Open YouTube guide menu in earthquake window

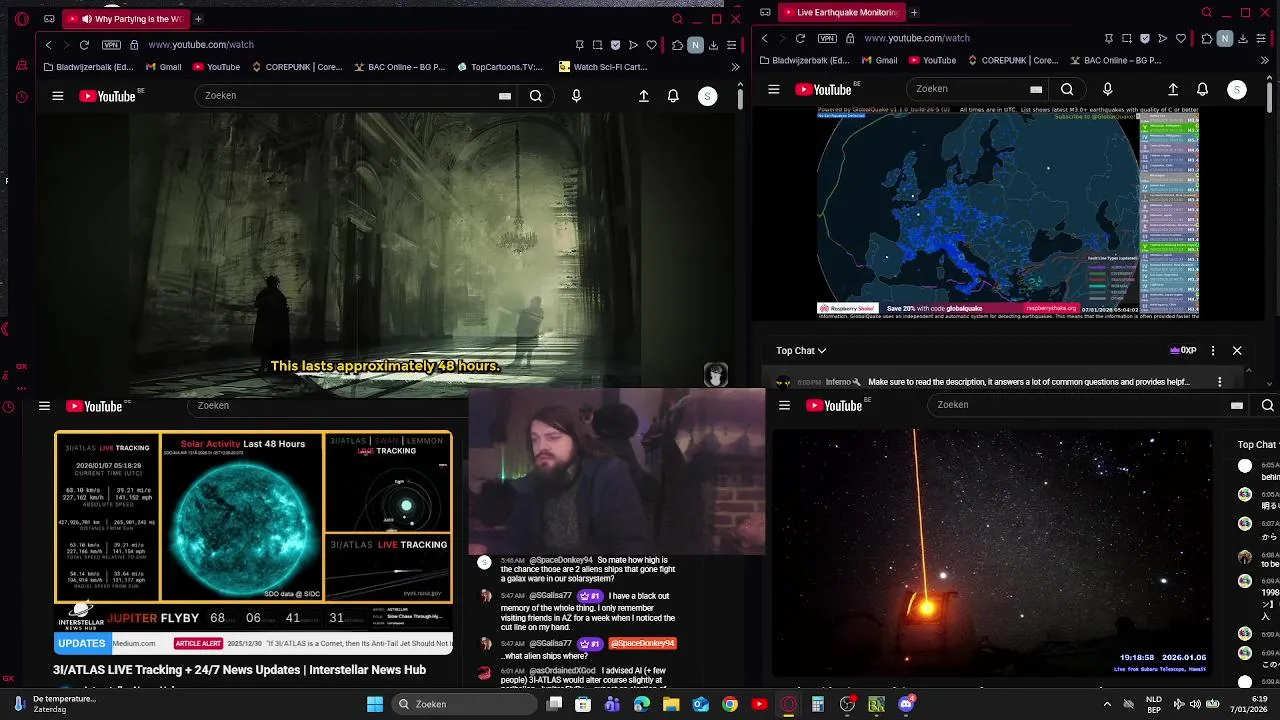(773, 89)
